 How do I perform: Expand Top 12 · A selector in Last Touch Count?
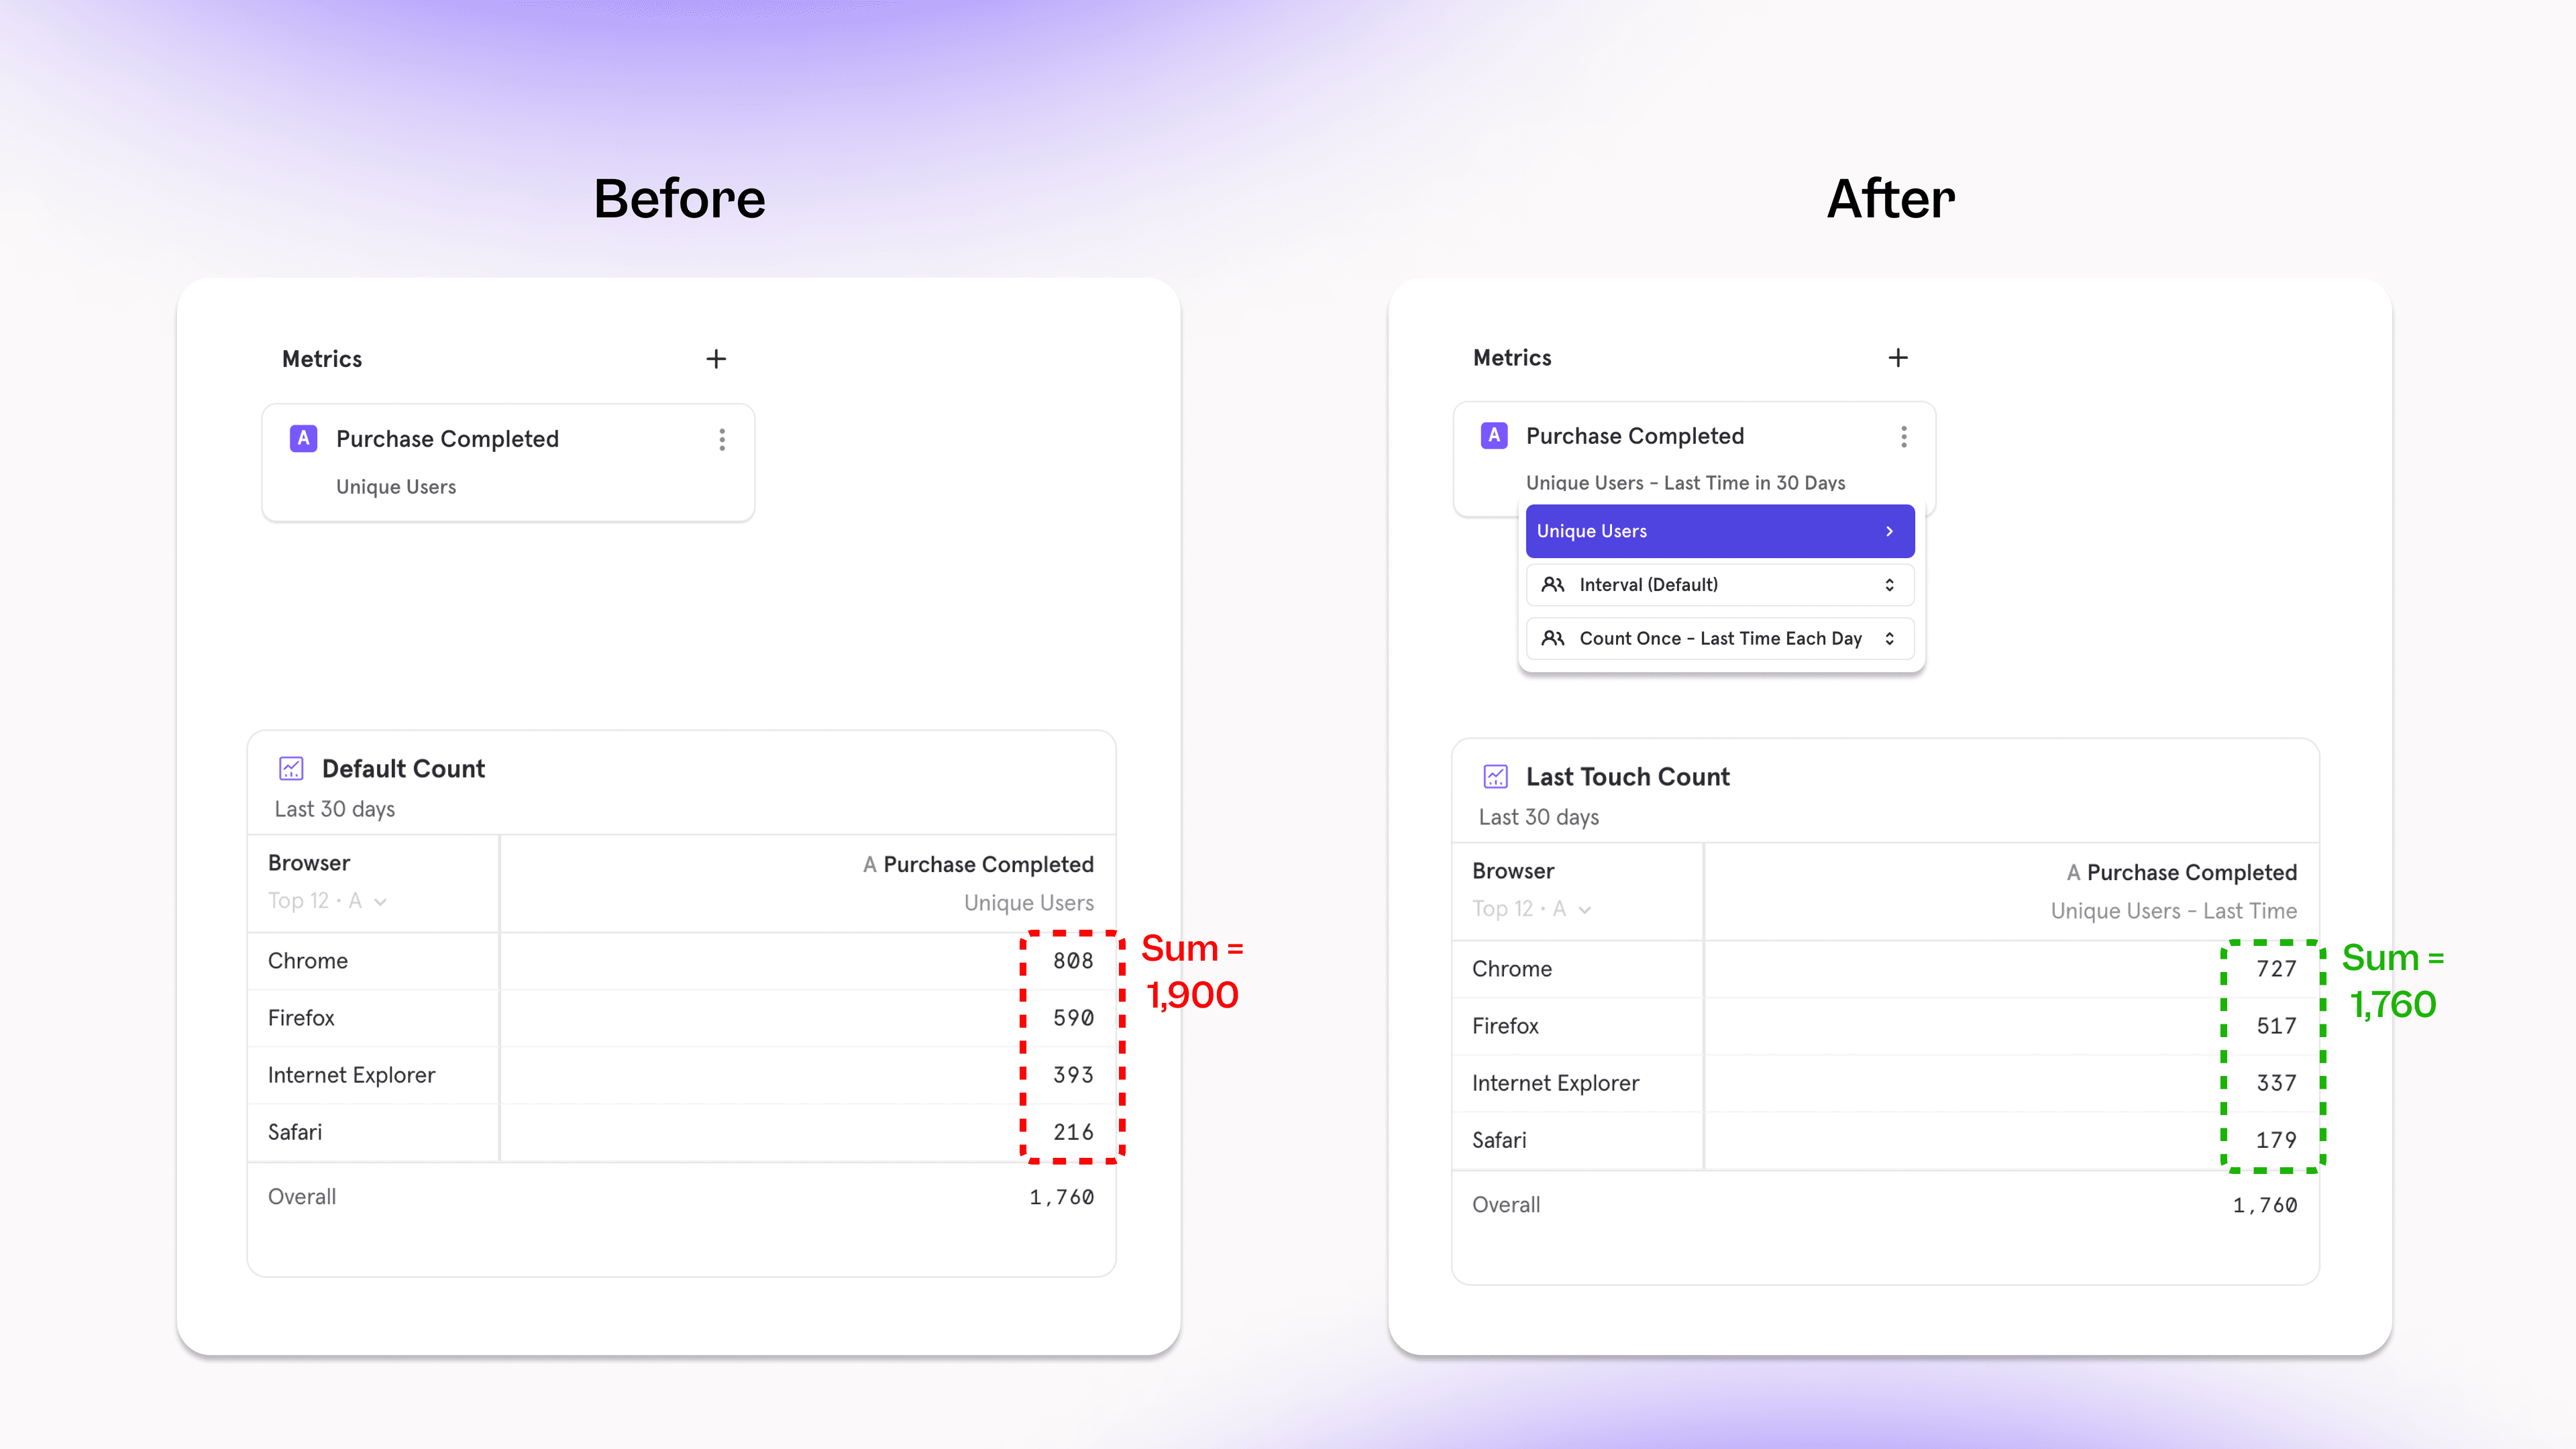1532,909
